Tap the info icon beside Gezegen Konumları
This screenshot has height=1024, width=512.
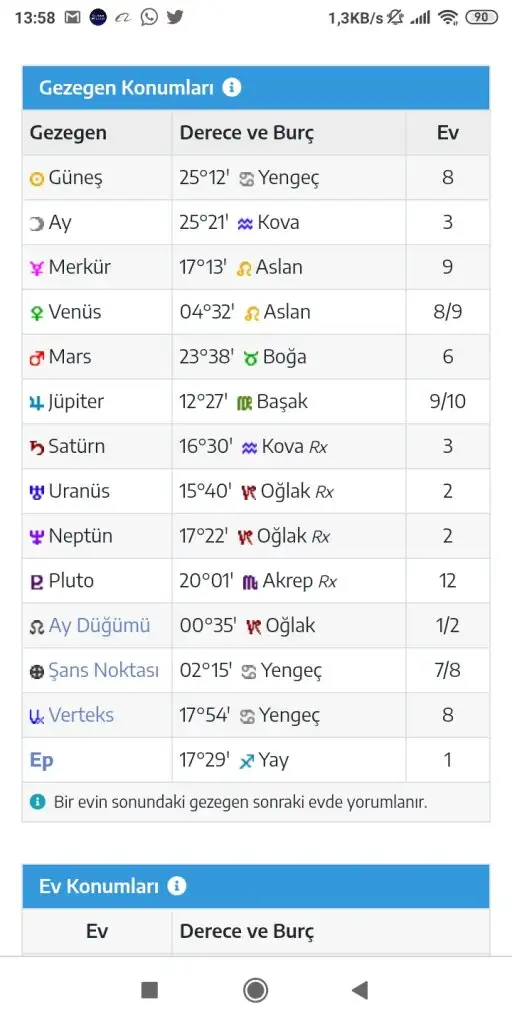coord(231,88)
